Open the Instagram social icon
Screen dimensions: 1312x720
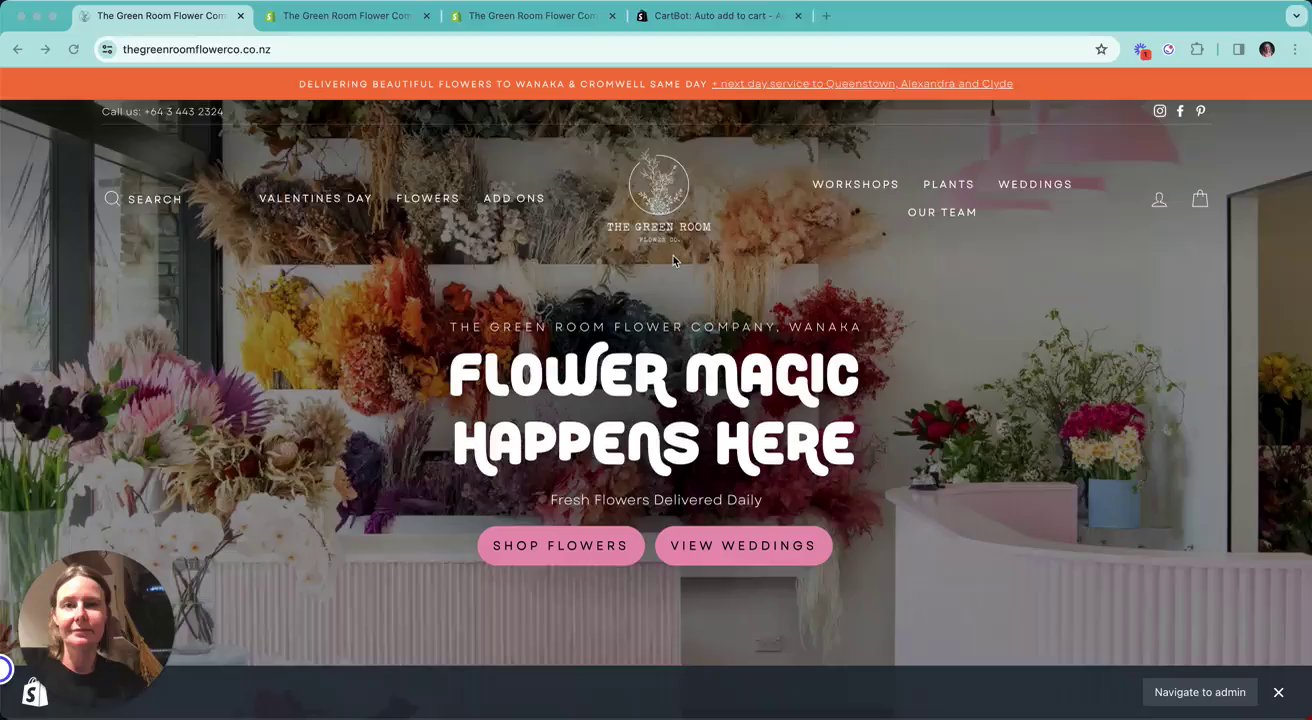(x=1160, y=111)
